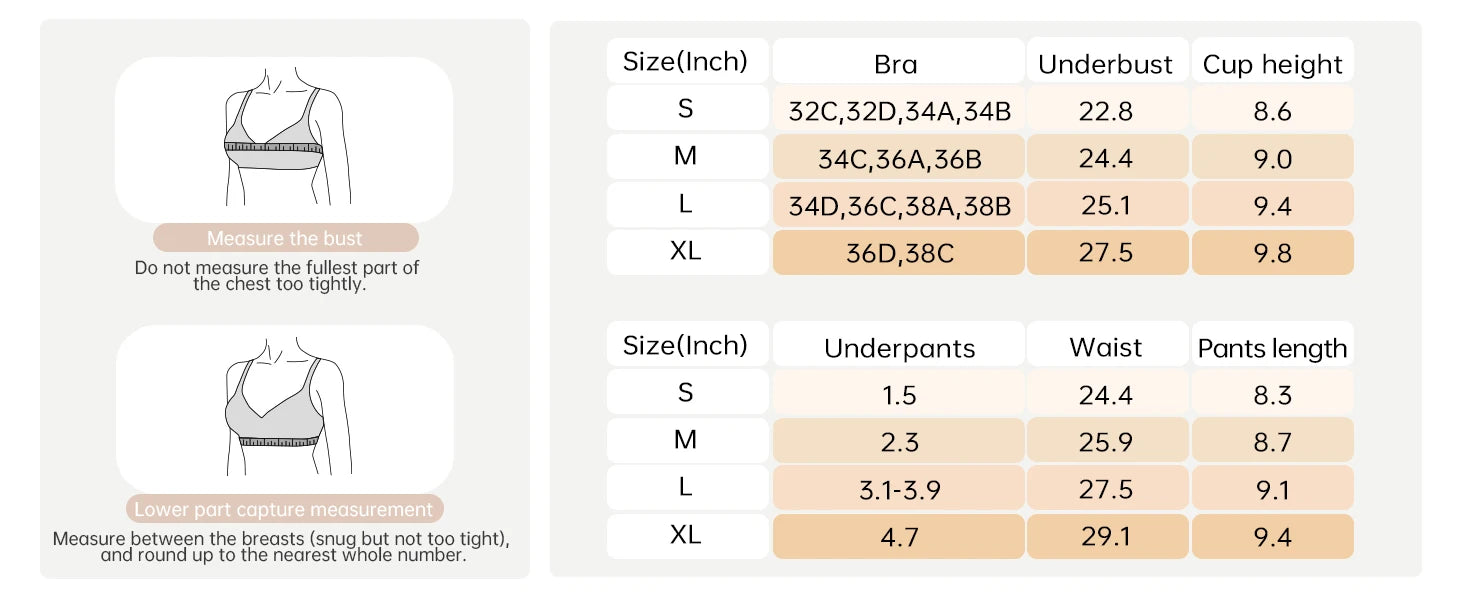Image resolution: width=1464 pixels, height=600 pixels.
Task: Select the XL row in bra table
Action: click(980, 252)
